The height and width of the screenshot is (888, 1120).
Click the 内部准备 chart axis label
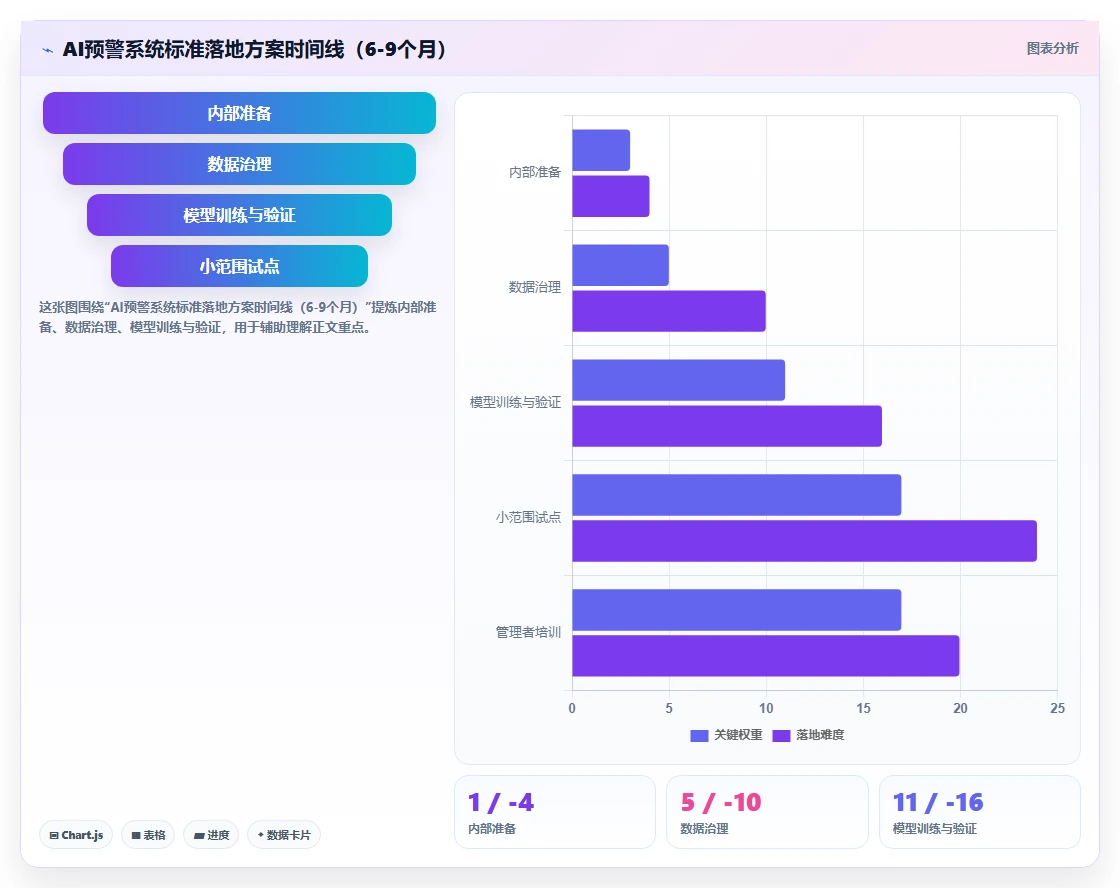pyautogui.click(x=534, y=172)
